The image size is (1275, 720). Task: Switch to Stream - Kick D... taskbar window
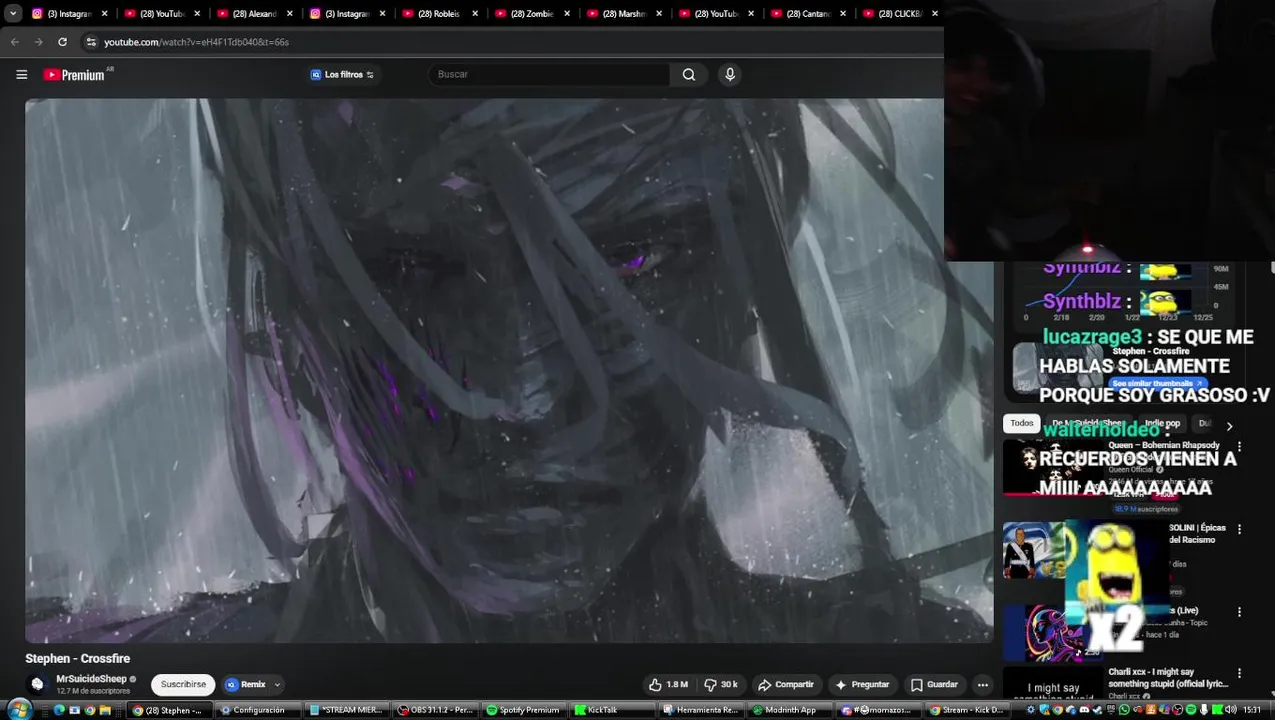tap(967, 710)
